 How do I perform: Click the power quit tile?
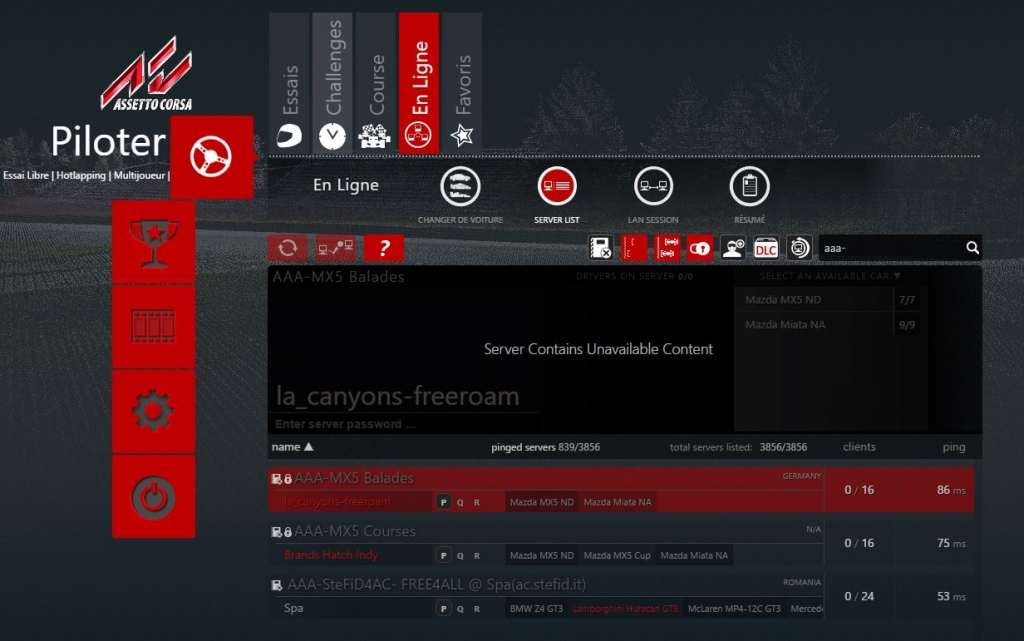[x=153, y=497]
